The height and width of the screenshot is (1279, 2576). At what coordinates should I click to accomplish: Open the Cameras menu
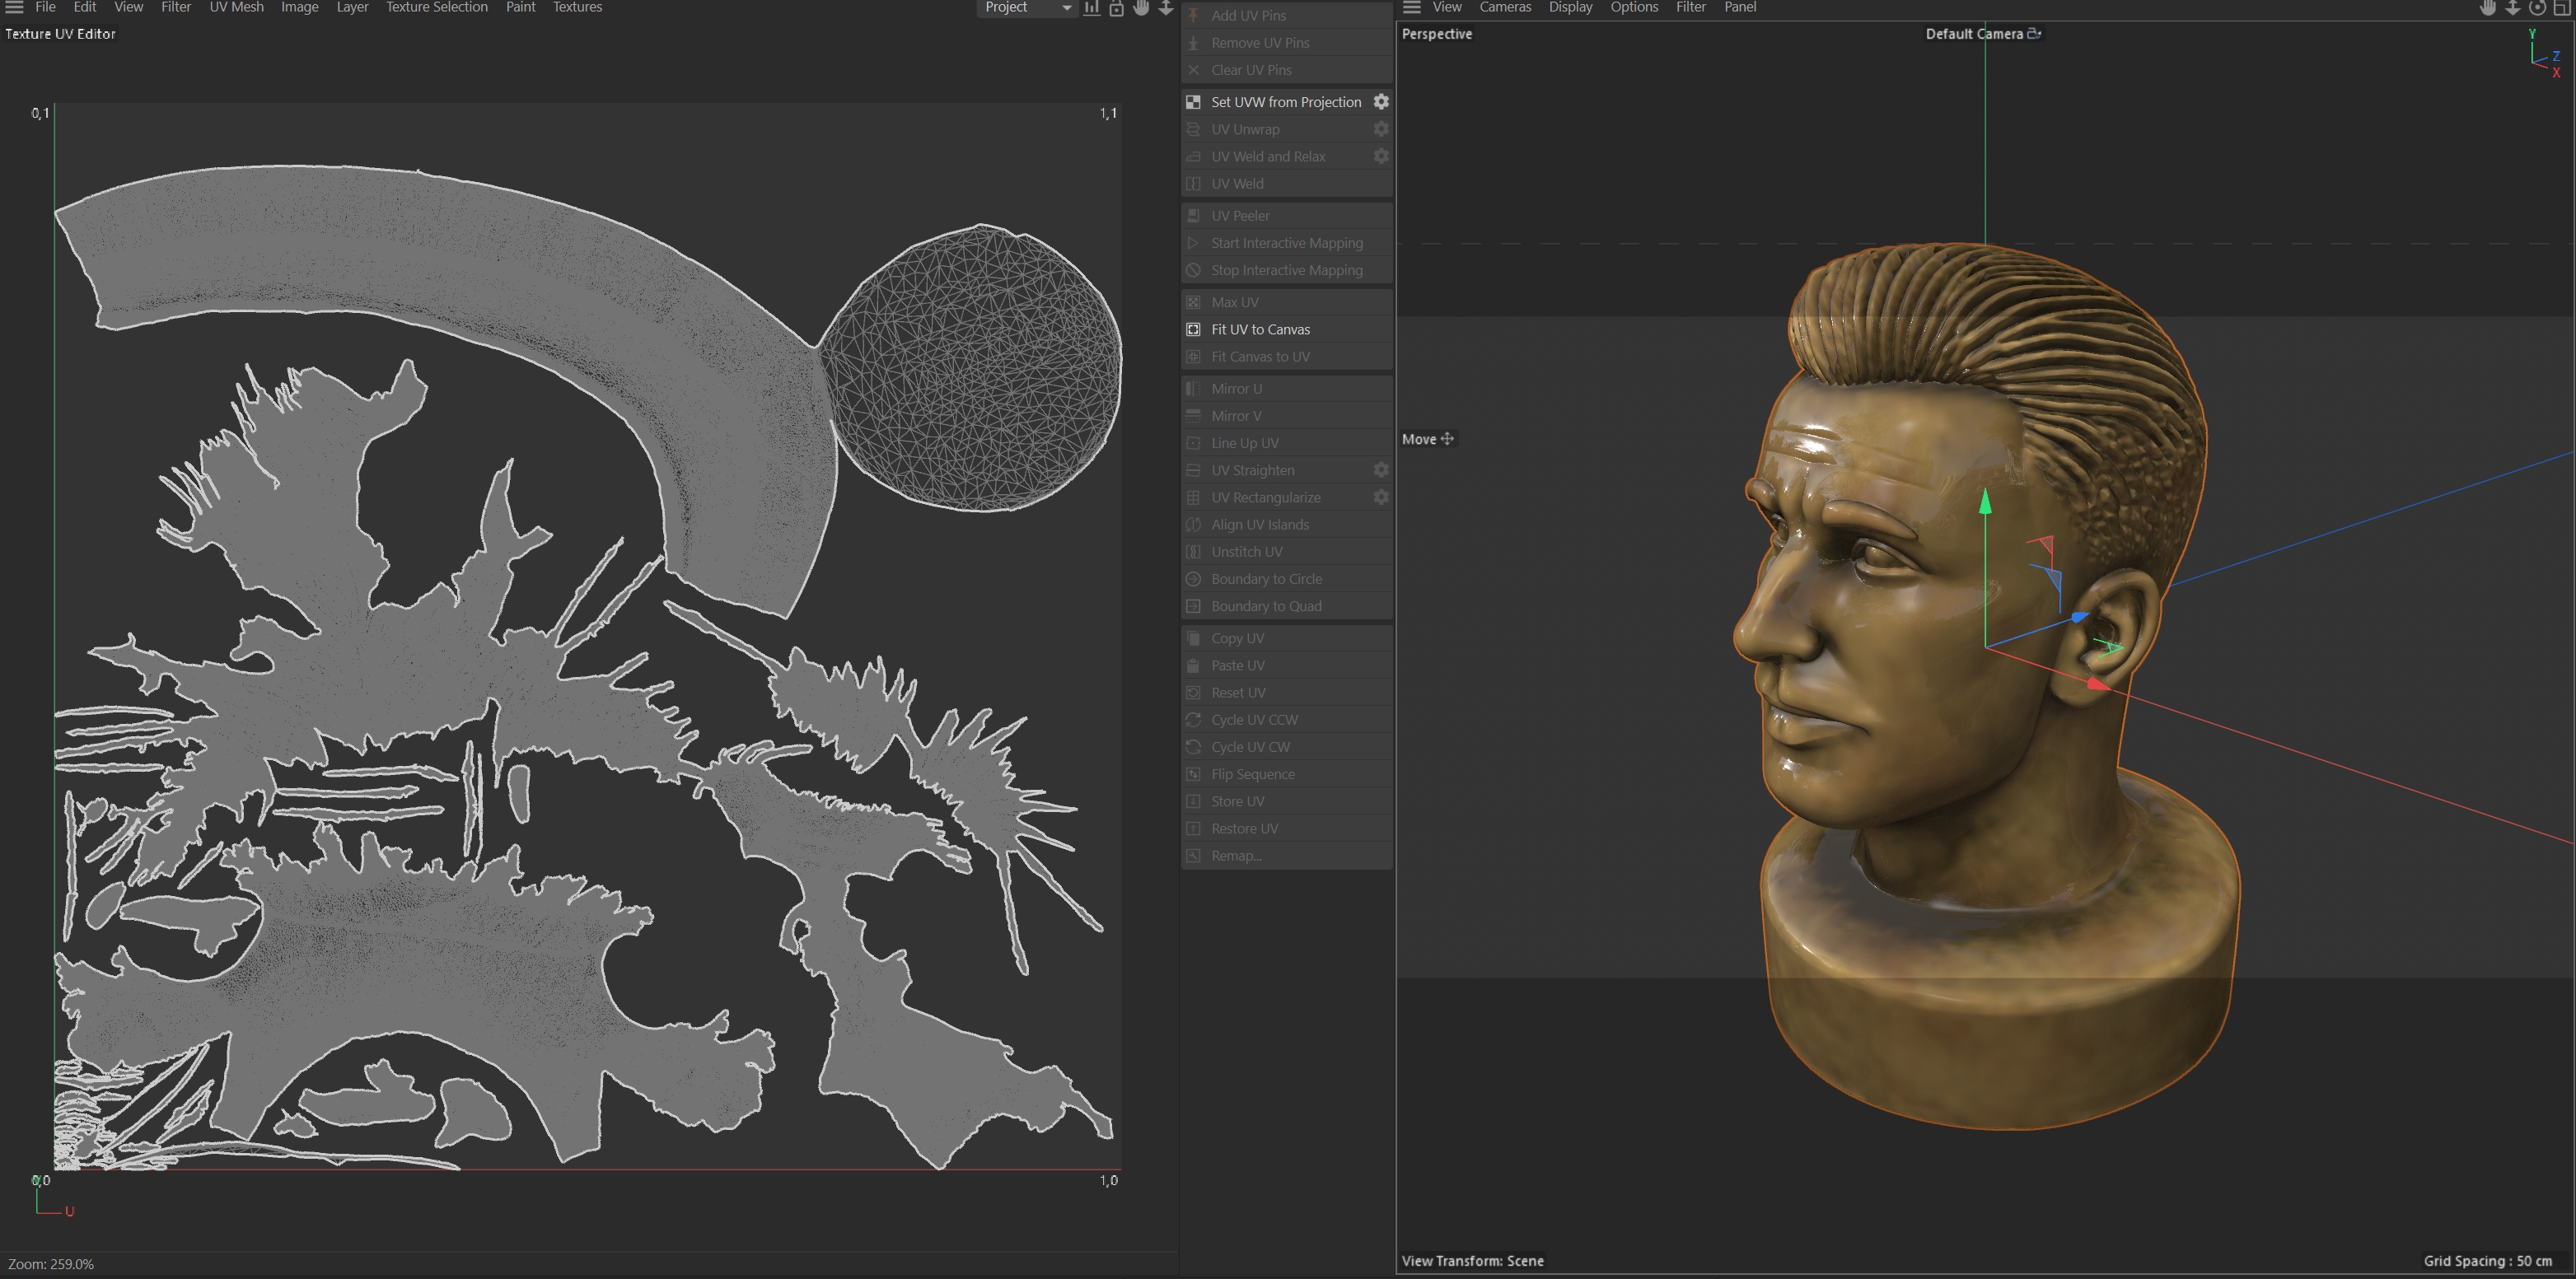pyautogui.click(x=1505, y=7)
